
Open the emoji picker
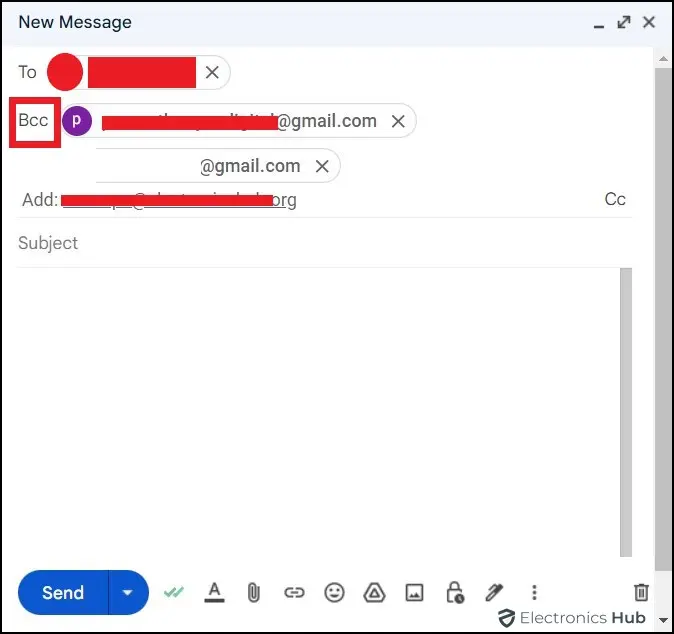pos(334,593)
